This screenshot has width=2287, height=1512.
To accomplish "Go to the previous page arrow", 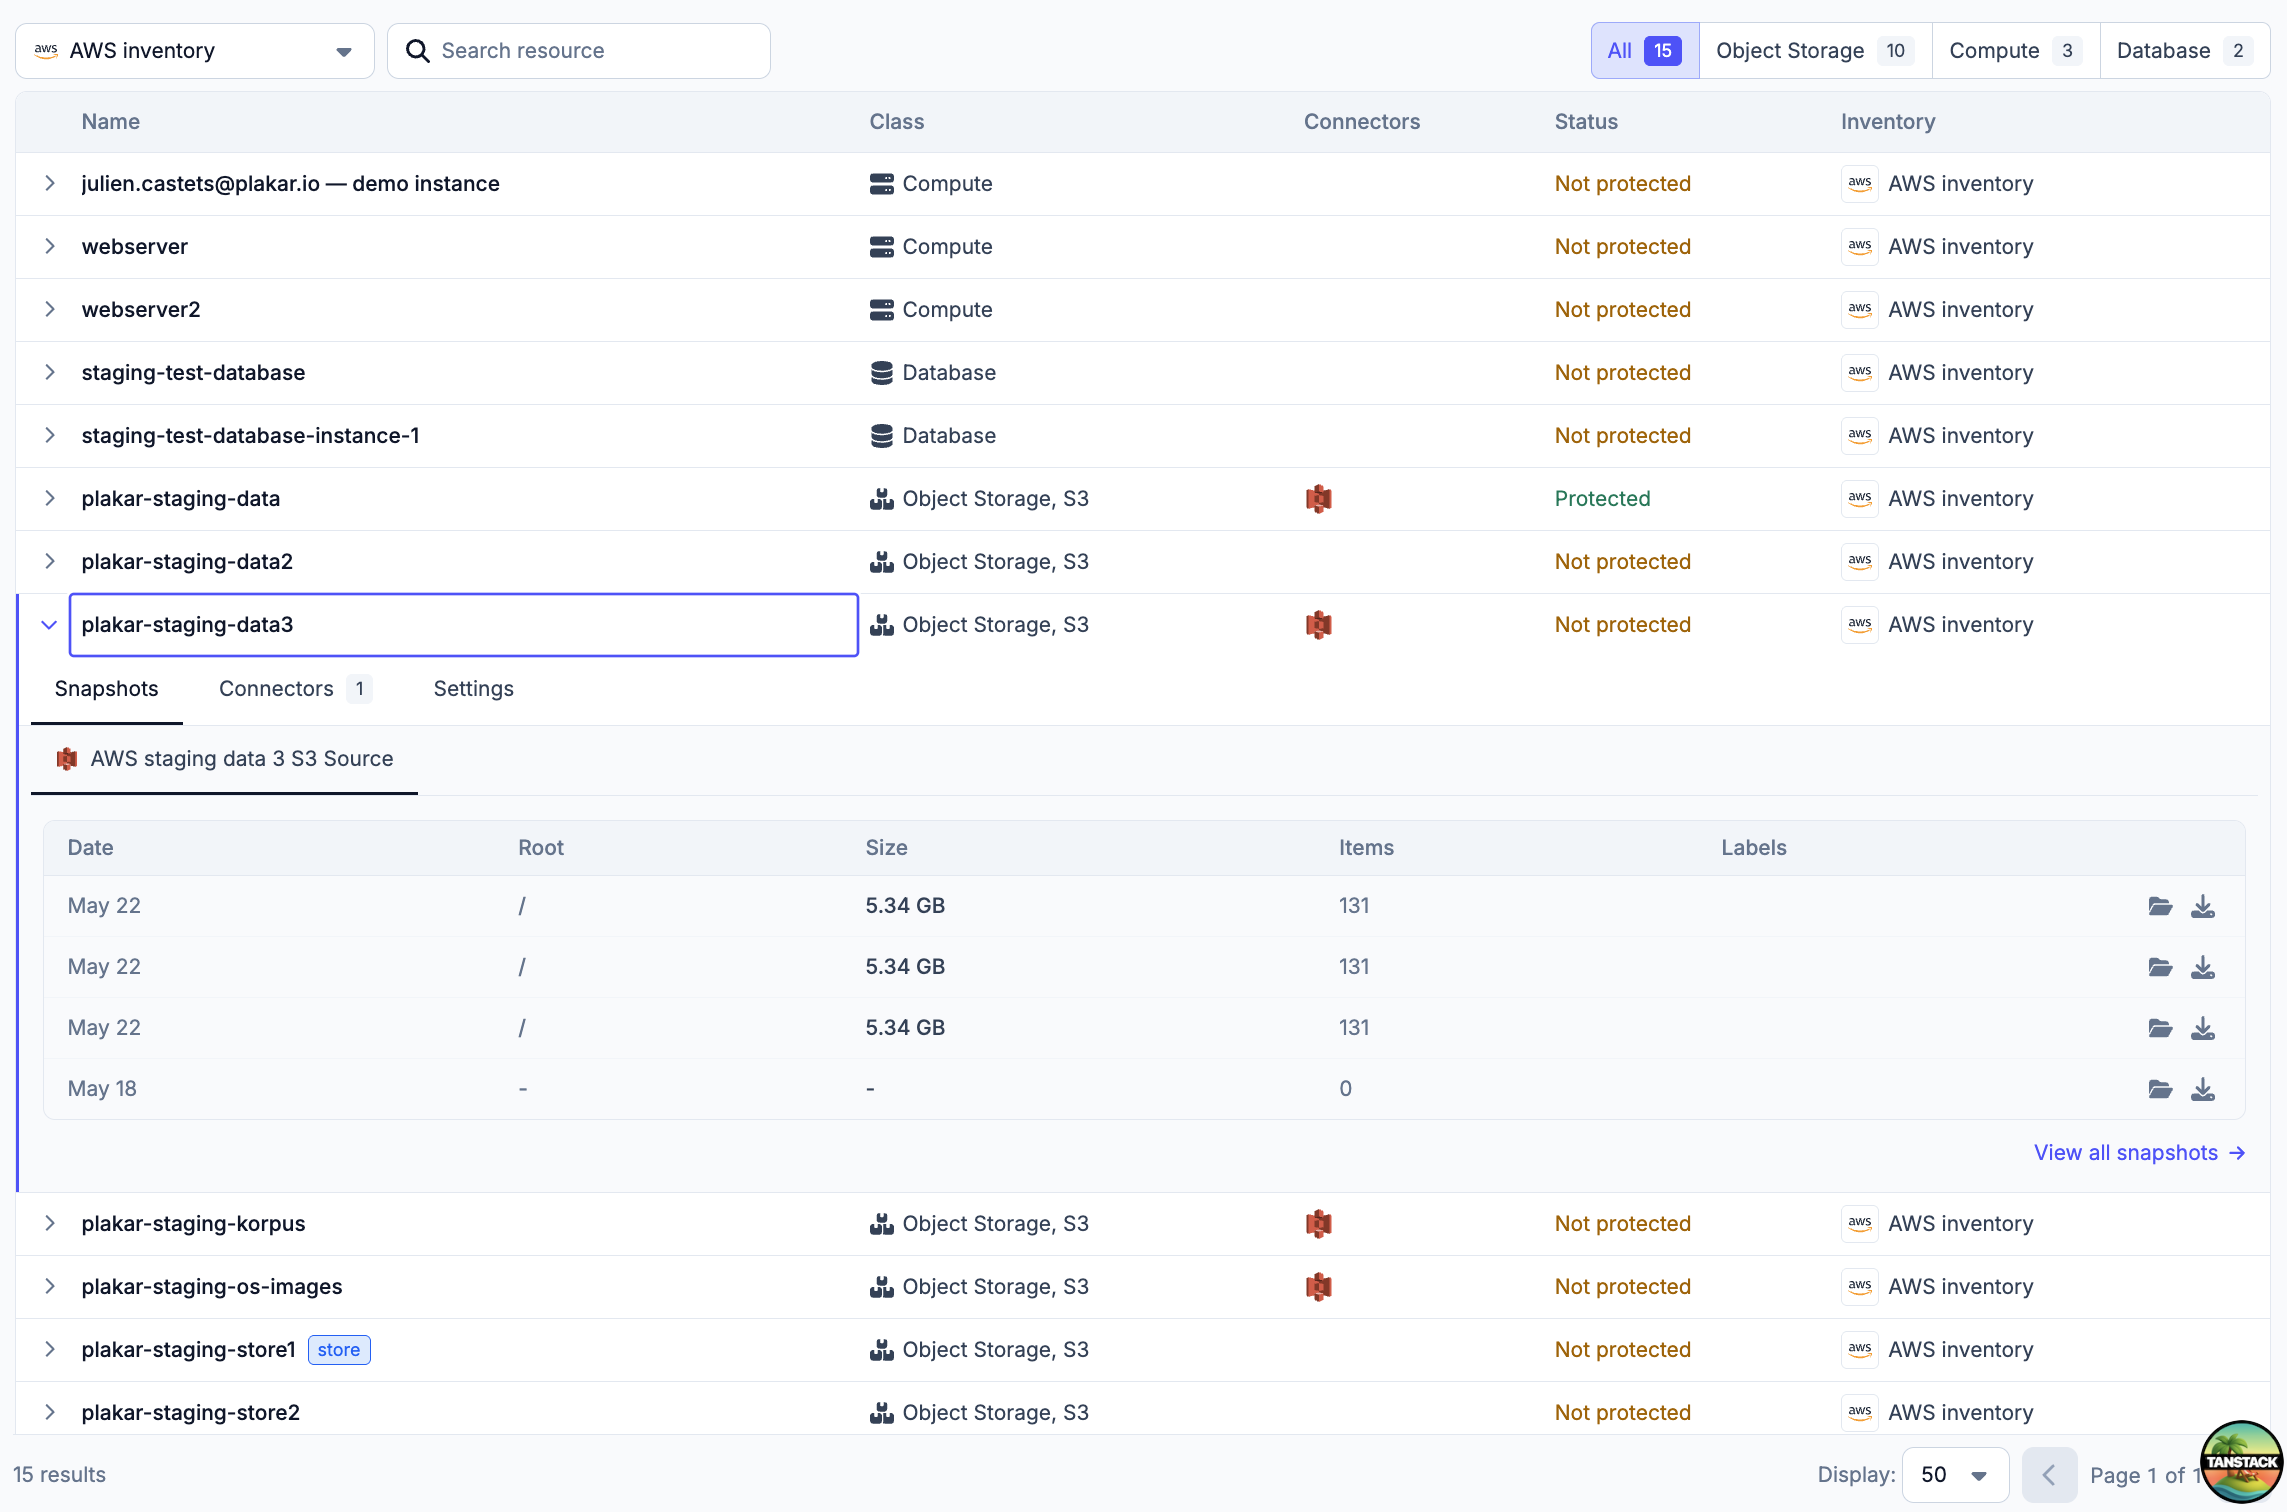I will point(2049,1475).
